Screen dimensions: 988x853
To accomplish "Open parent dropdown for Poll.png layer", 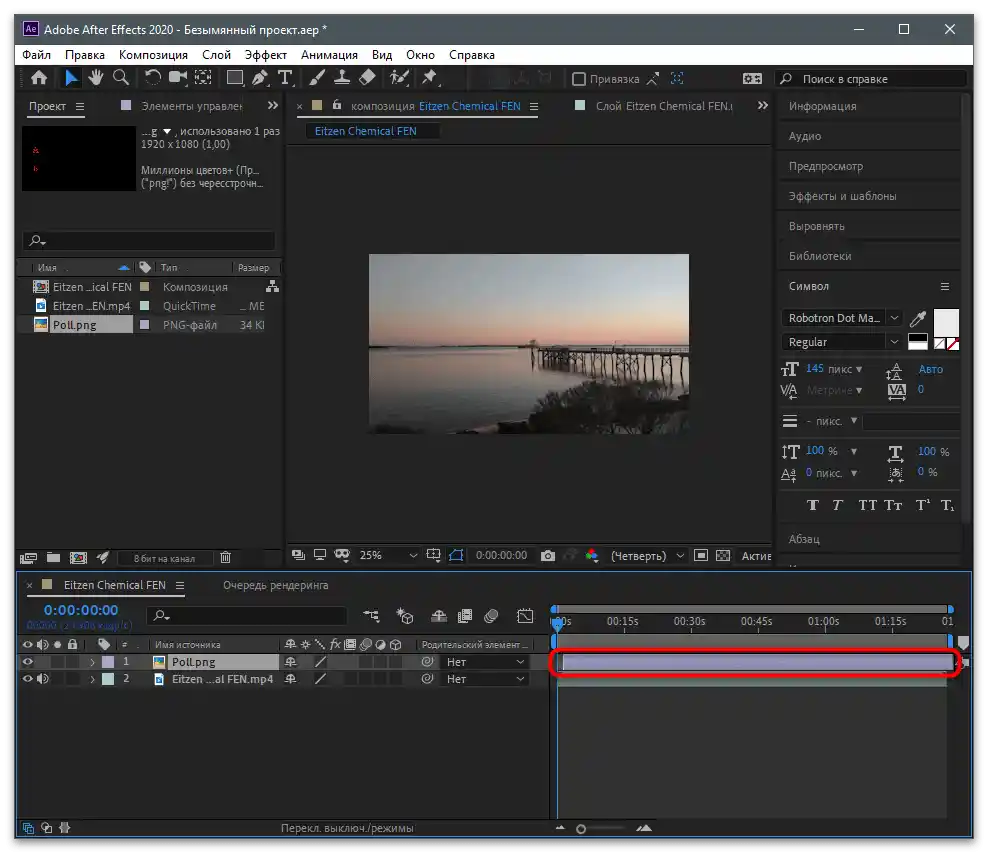I will pos(485,662).
